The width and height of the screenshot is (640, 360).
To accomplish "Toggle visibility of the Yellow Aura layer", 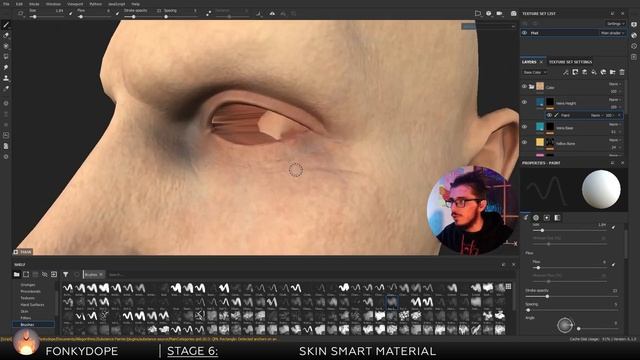I will point(524,142).
